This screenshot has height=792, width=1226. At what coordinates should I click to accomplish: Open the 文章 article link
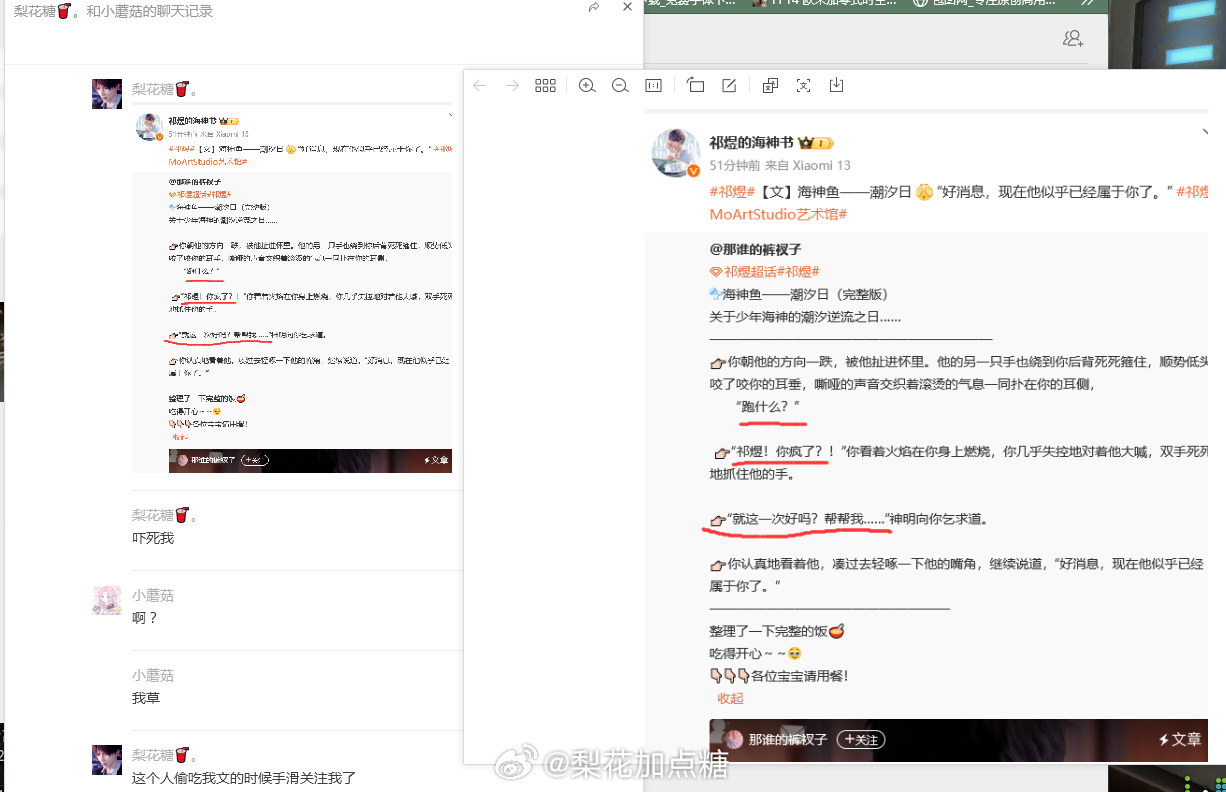[1184, 740]
